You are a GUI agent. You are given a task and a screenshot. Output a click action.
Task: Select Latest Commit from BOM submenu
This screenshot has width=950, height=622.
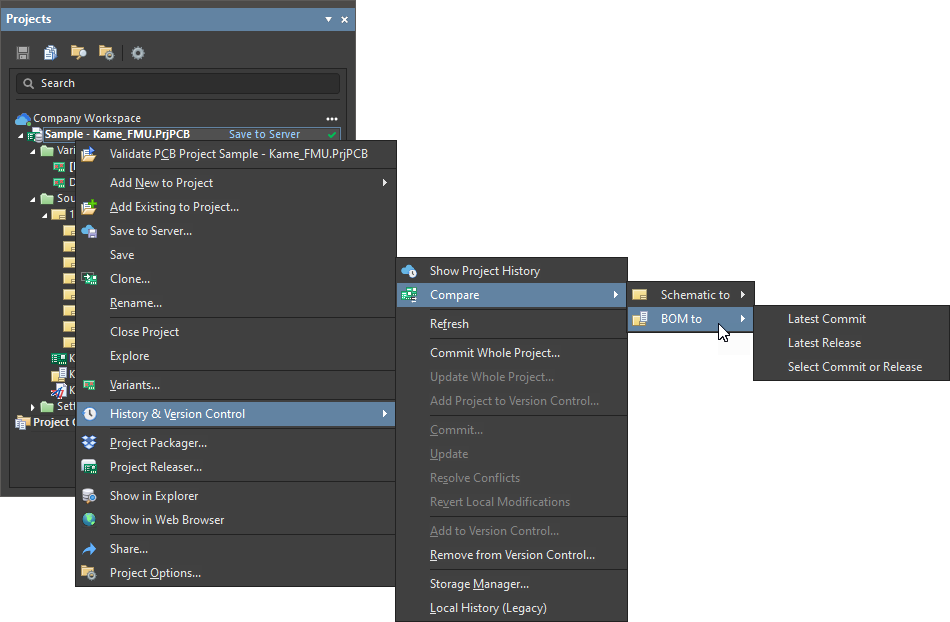pyautogui.click(x=826, y=319)
